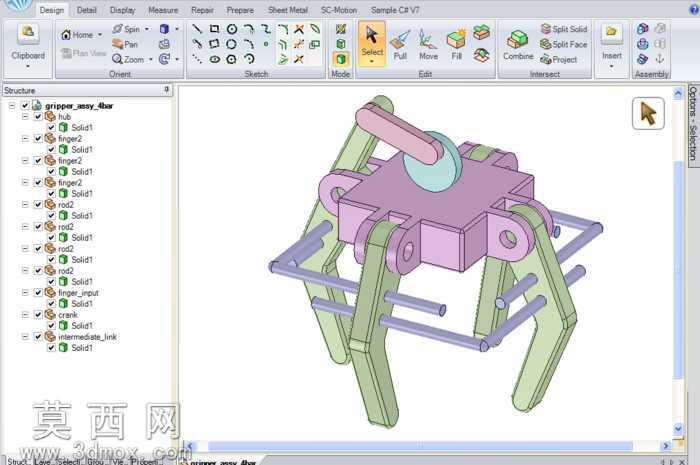
Task: Open the Repair ribbon tab
Action: click(x=202, y=10)
